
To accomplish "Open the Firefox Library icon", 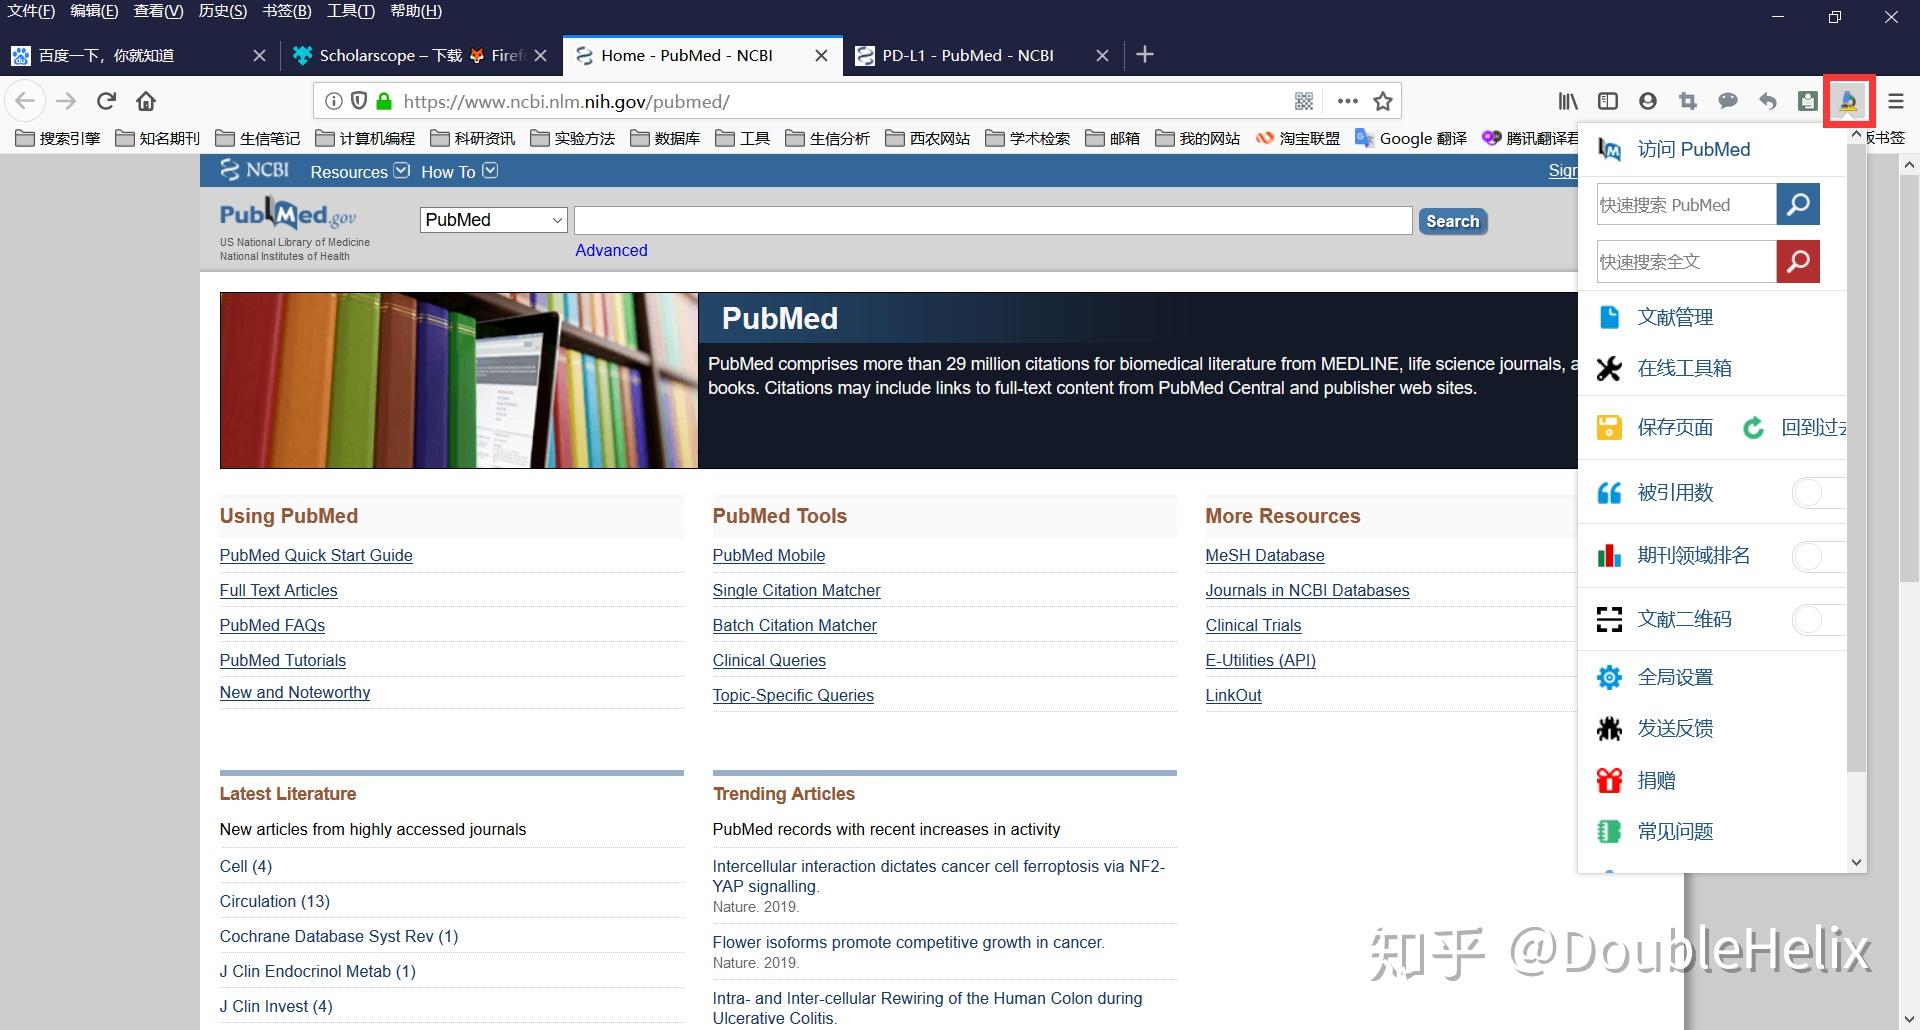I will [1566, 100].
